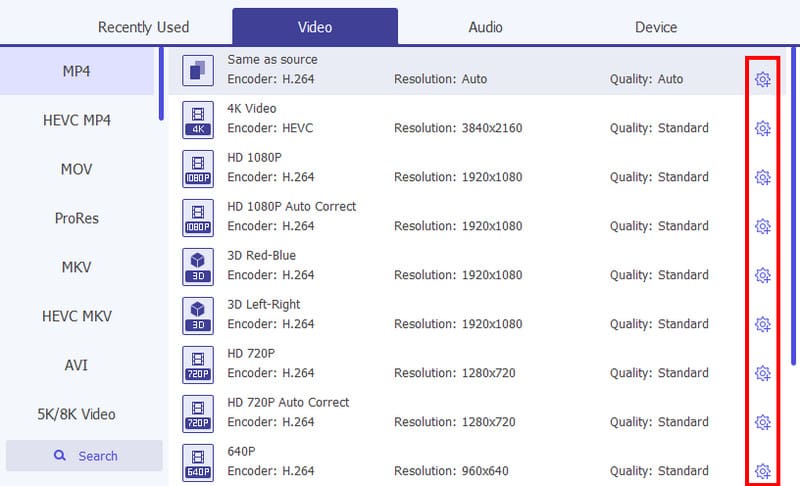Image resolution: width=800 pixels, height=486 pixels.
Task: Select the HD 1080P Auto Correct preset row
Action: pos(450,217)
